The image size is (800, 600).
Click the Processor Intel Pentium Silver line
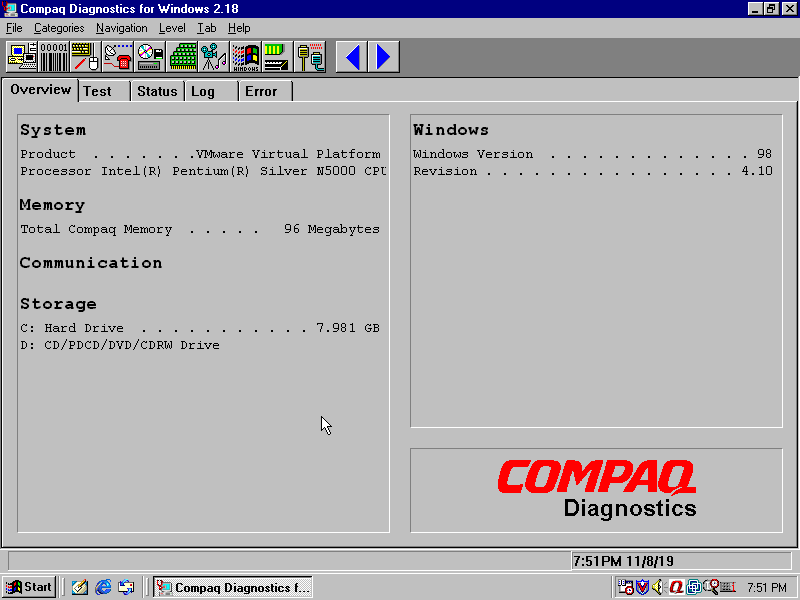tap(203, 171)
